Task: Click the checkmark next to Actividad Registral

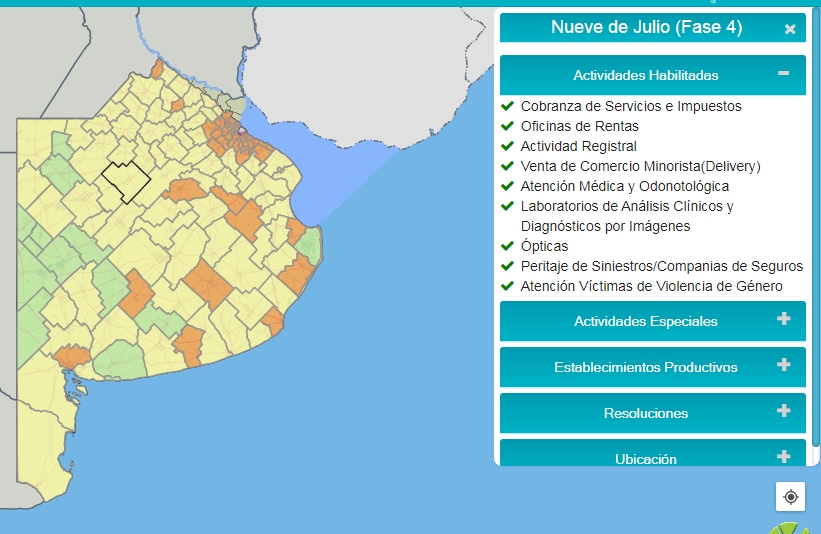Action: (507, 146)
